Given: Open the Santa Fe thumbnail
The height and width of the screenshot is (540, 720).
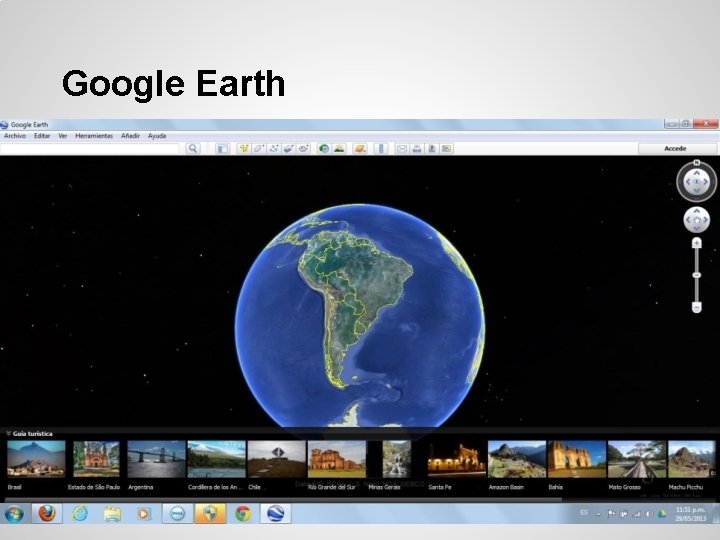Looking at the screenshot, I should click(x=457, y=459).
